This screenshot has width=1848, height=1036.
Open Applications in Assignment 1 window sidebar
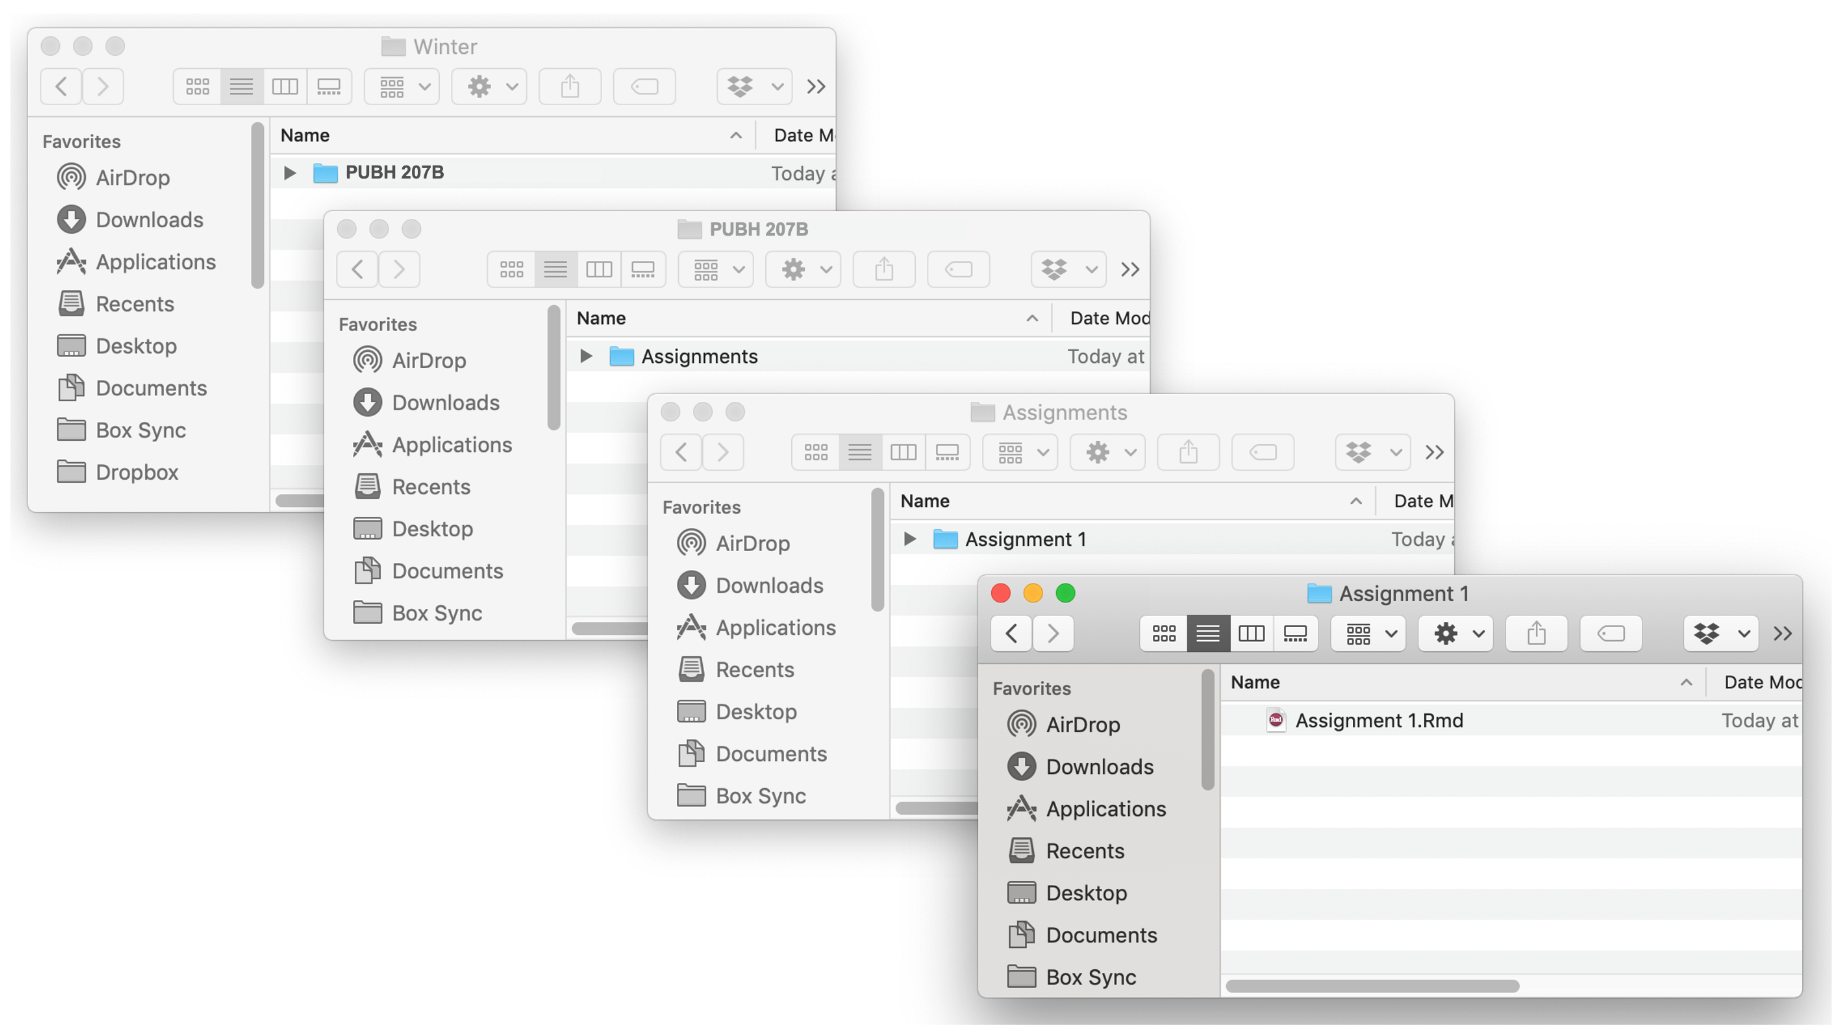coord(1087,809)
